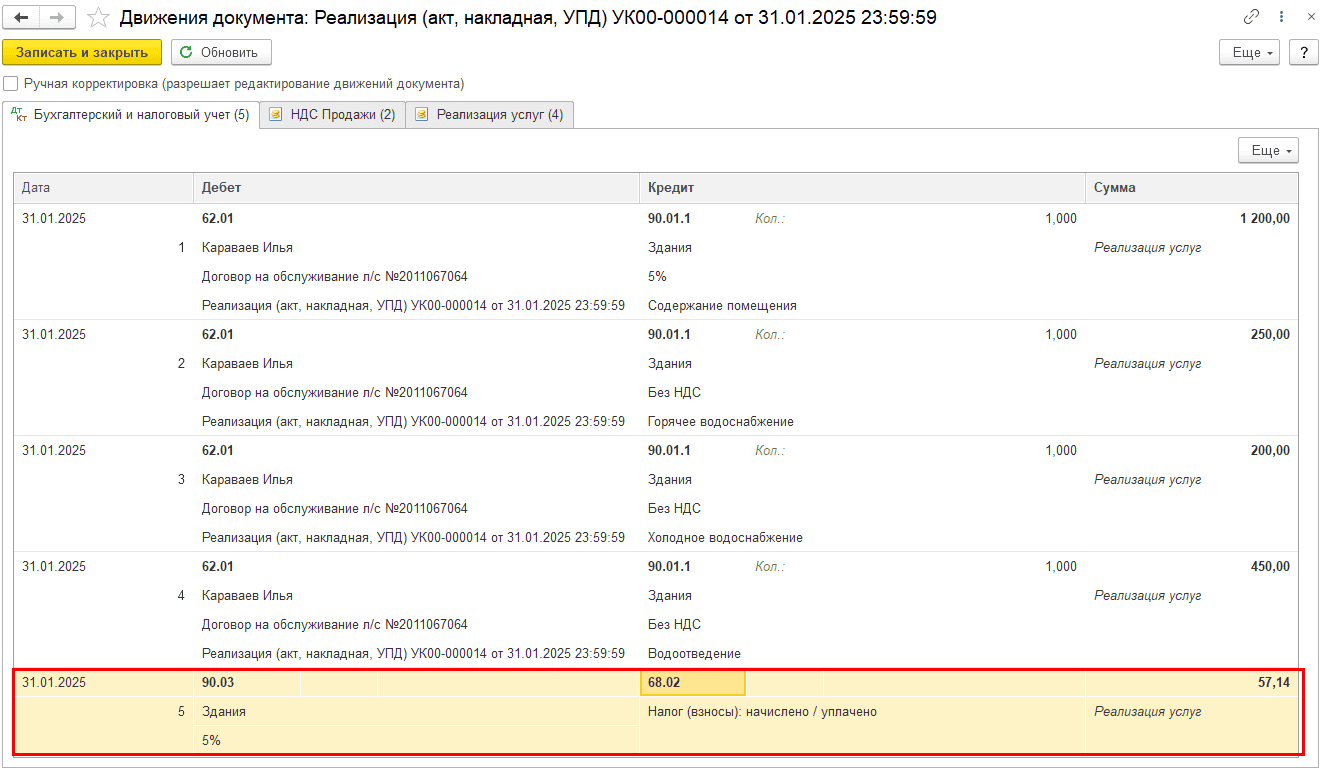Click the forward navigation arrow

click(x=57, y=18)
